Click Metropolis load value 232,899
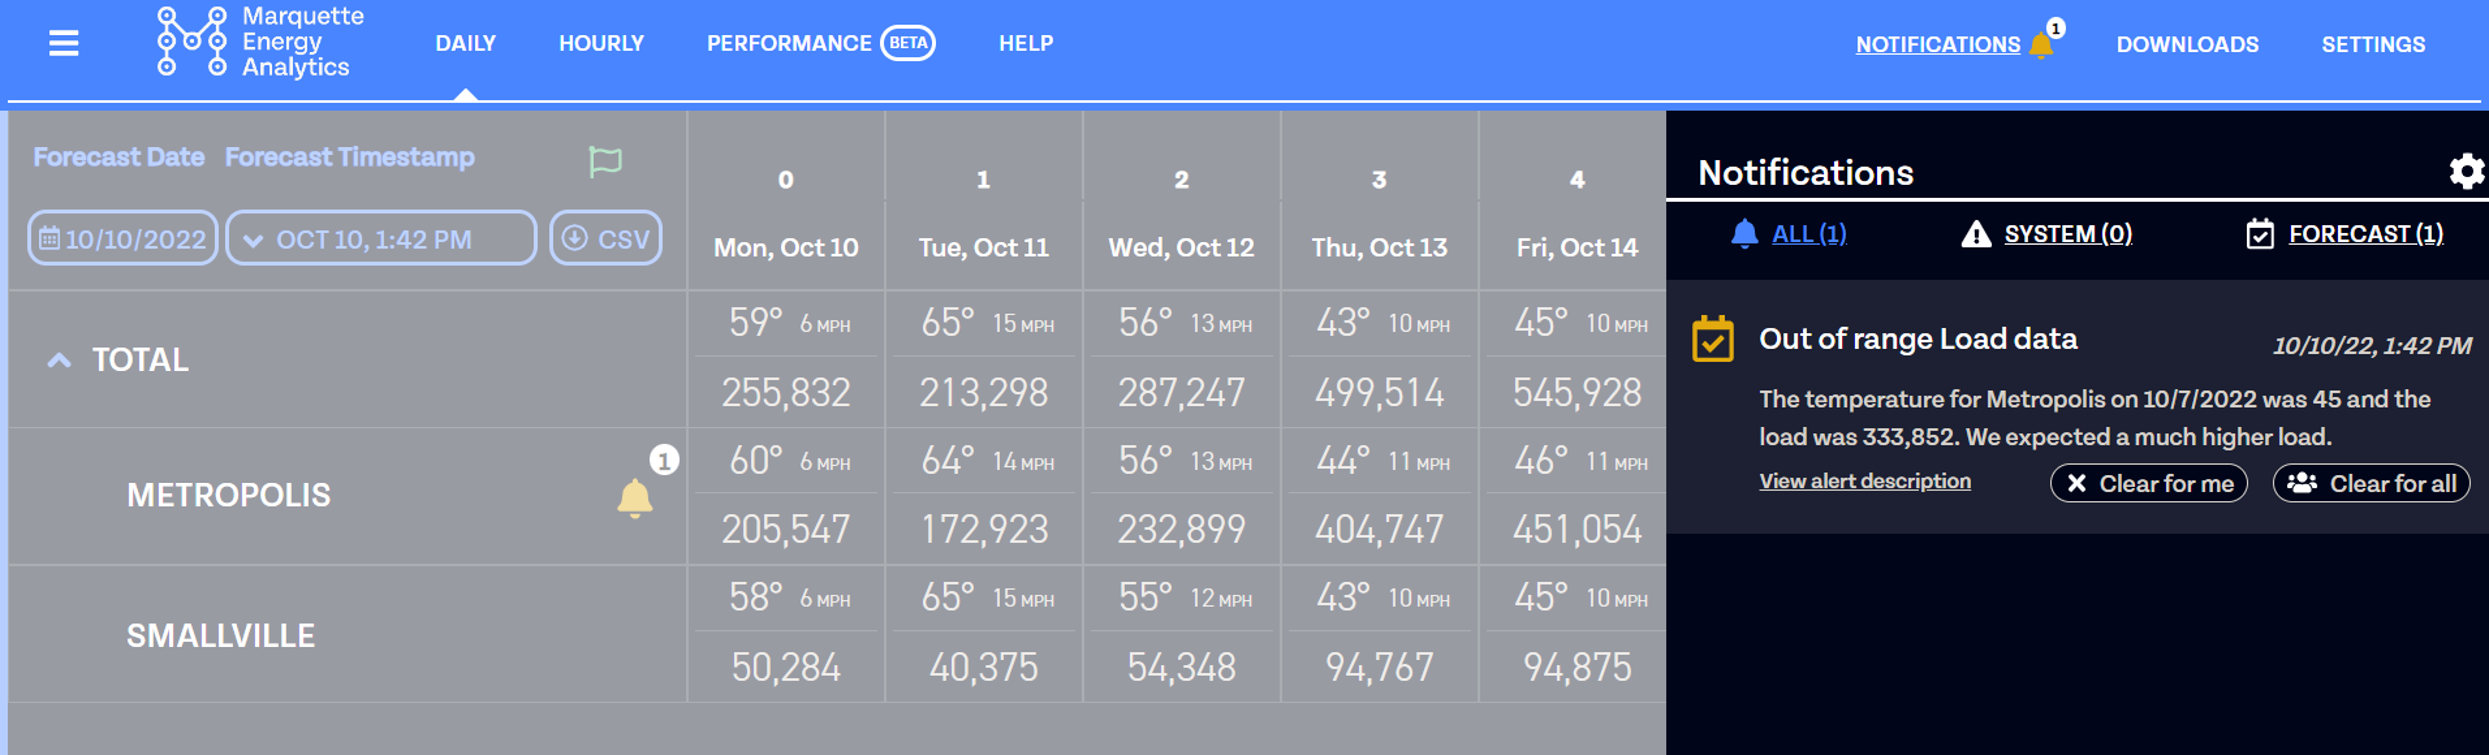 tap(1181, 530)
